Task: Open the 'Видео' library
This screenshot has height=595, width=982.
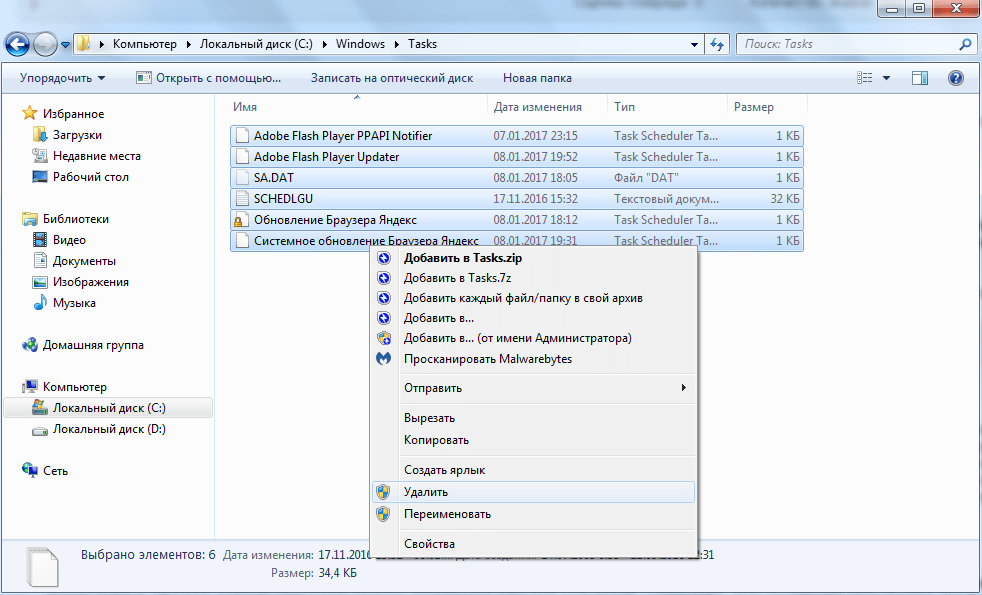Action: [x=59, y=240]
